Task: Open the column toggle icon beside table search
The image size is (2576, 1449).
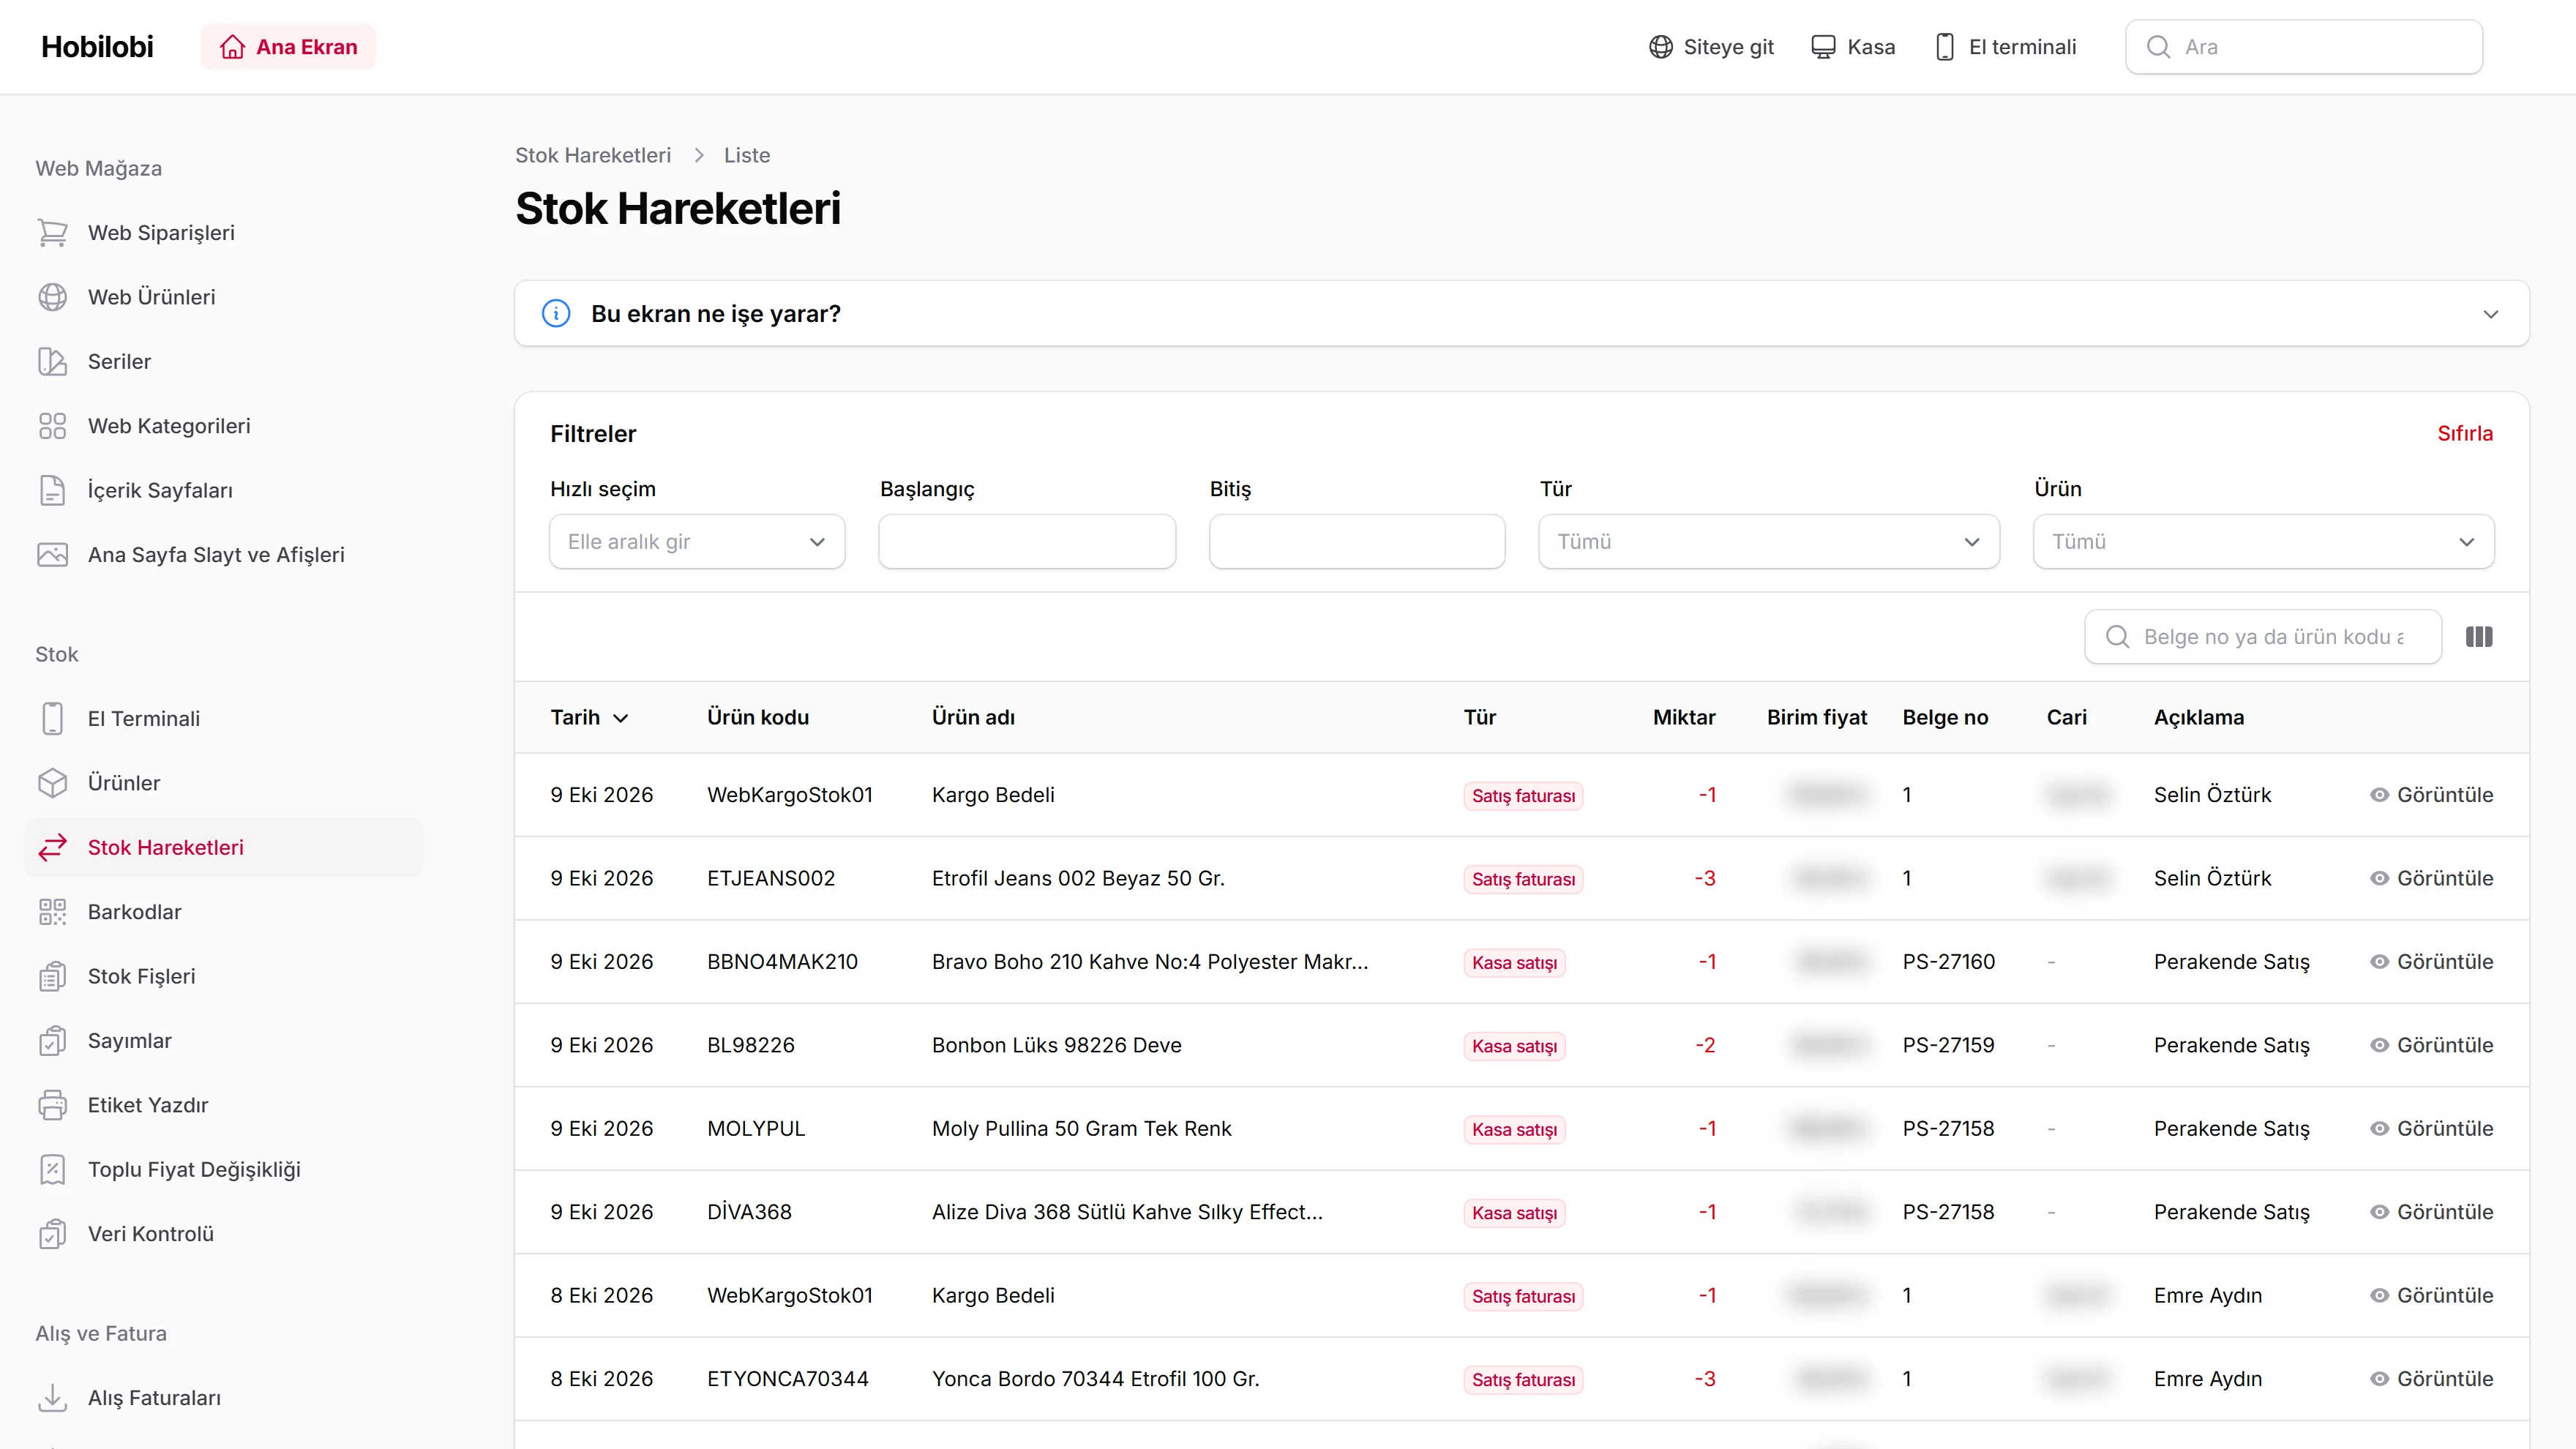Action: pyautogui.click(x=2479, y=637)
